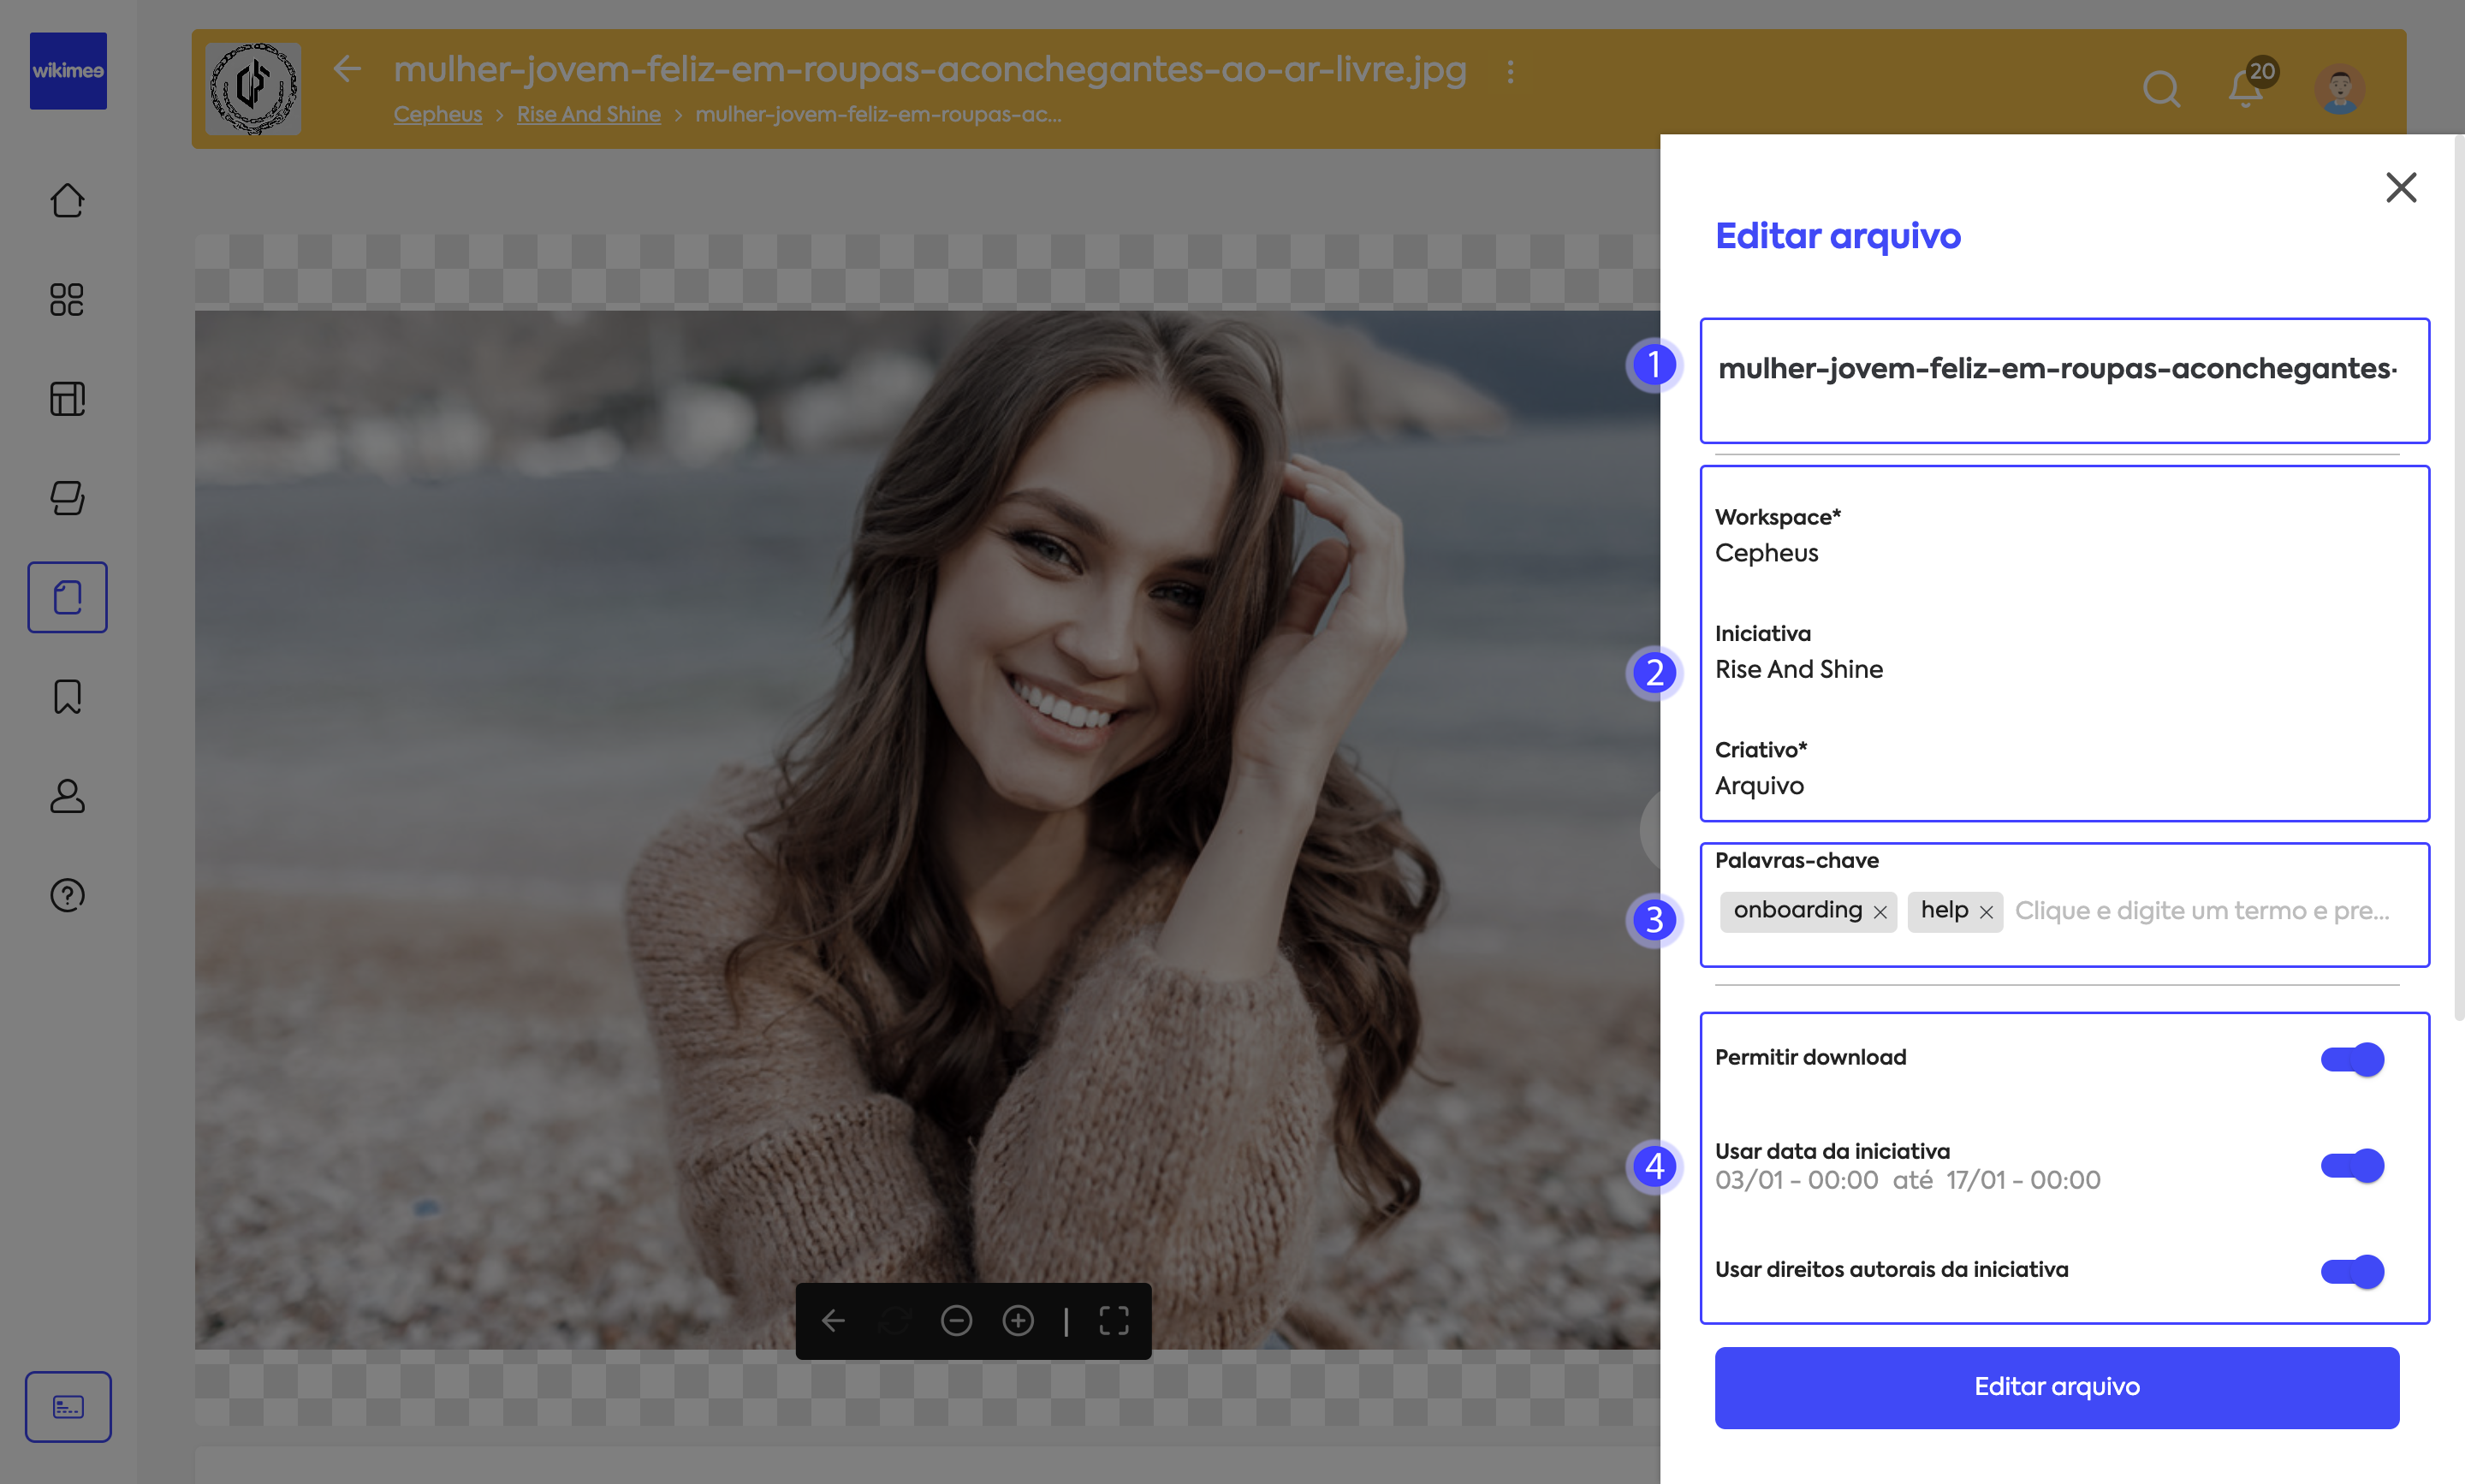Viewport: 2465px width, 1484px height.
Task: Open the user profile sidebar icon
Action: [x=67, y=796]
